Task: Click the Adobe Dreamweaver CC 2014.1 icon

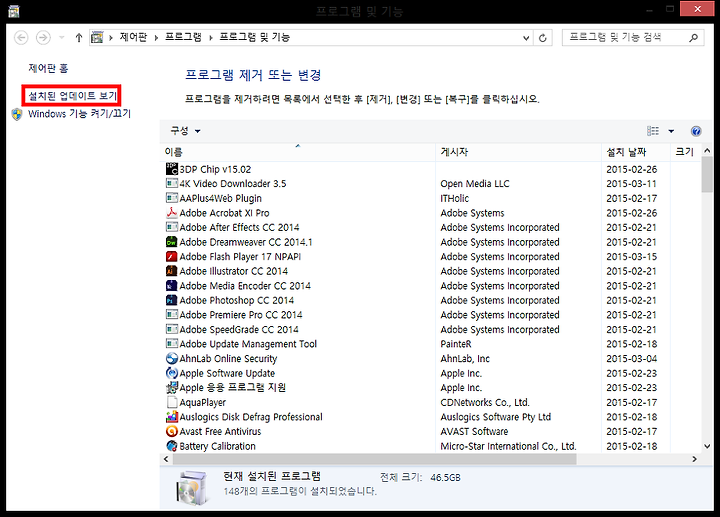Action: coord(172,242)
